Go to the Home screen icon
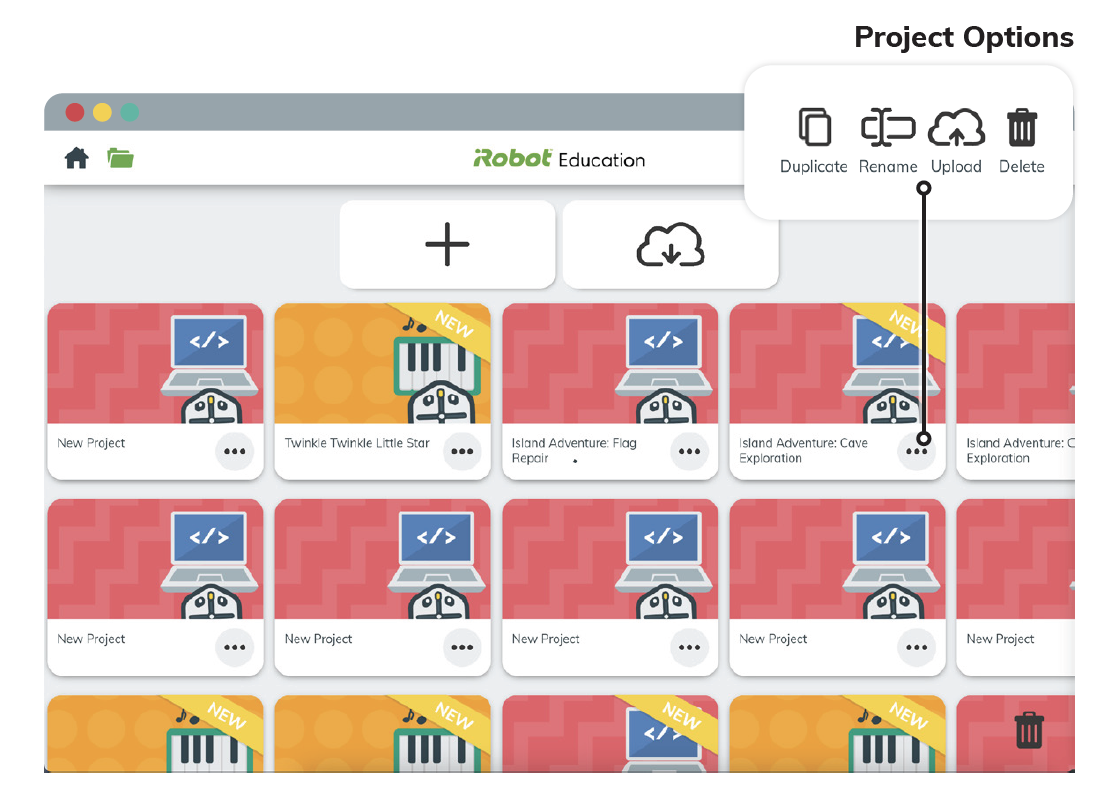1106x812 pixels. 76,158
